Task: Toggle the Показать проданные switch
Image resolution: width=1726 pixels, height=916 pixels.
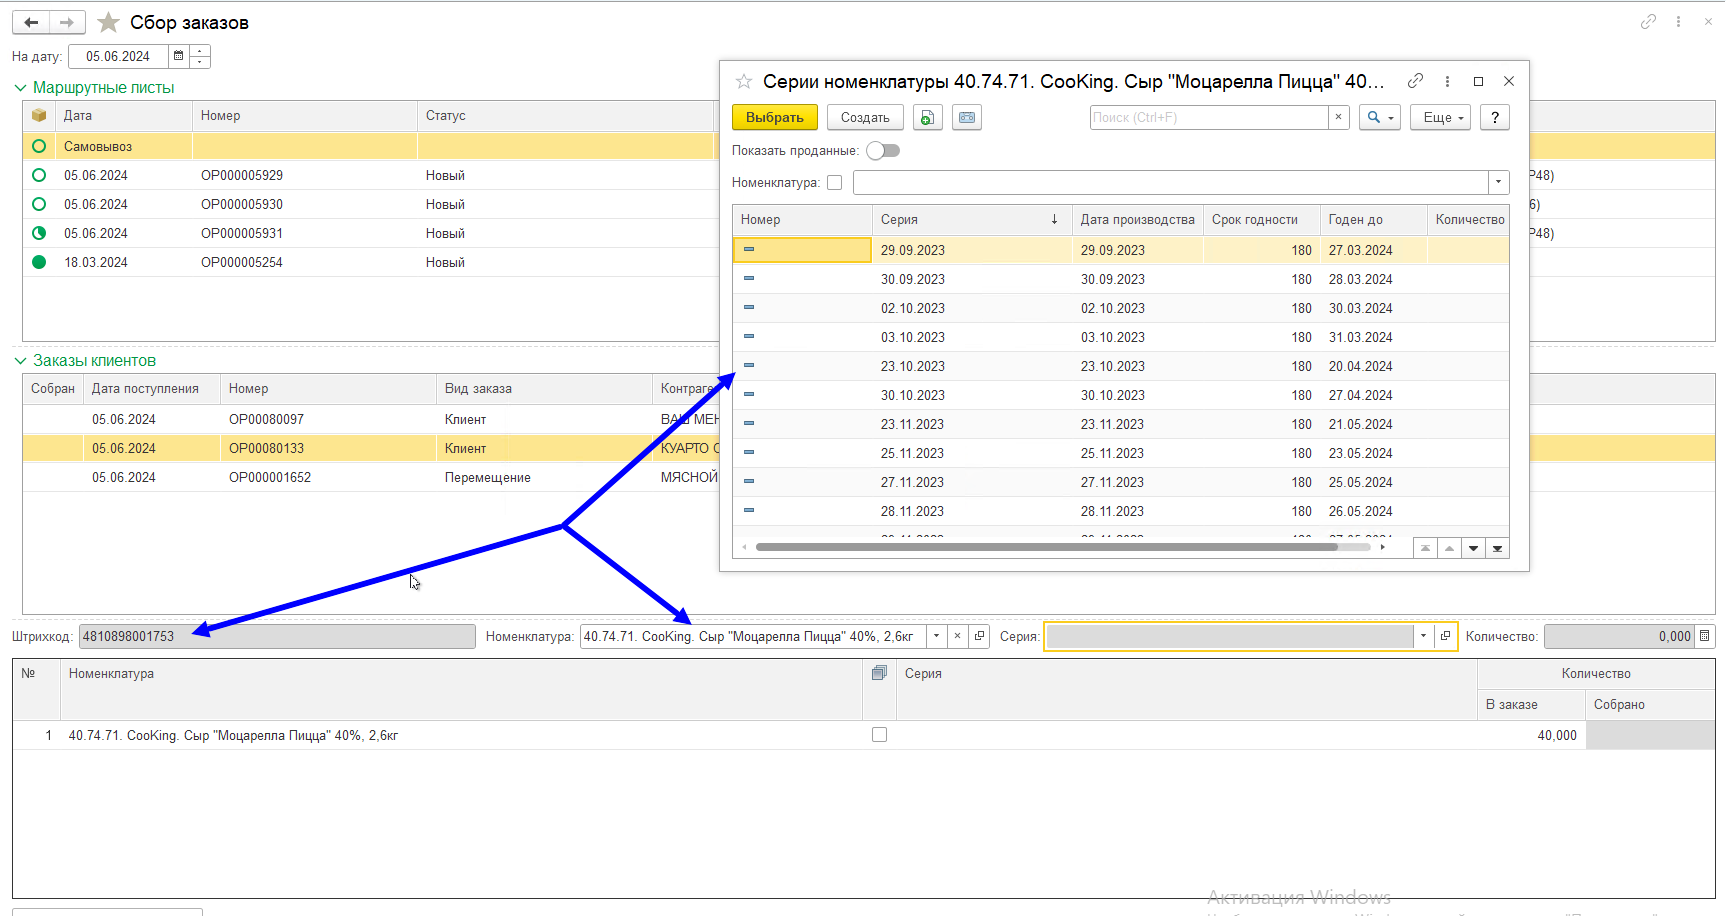Action: click(883, 150)
